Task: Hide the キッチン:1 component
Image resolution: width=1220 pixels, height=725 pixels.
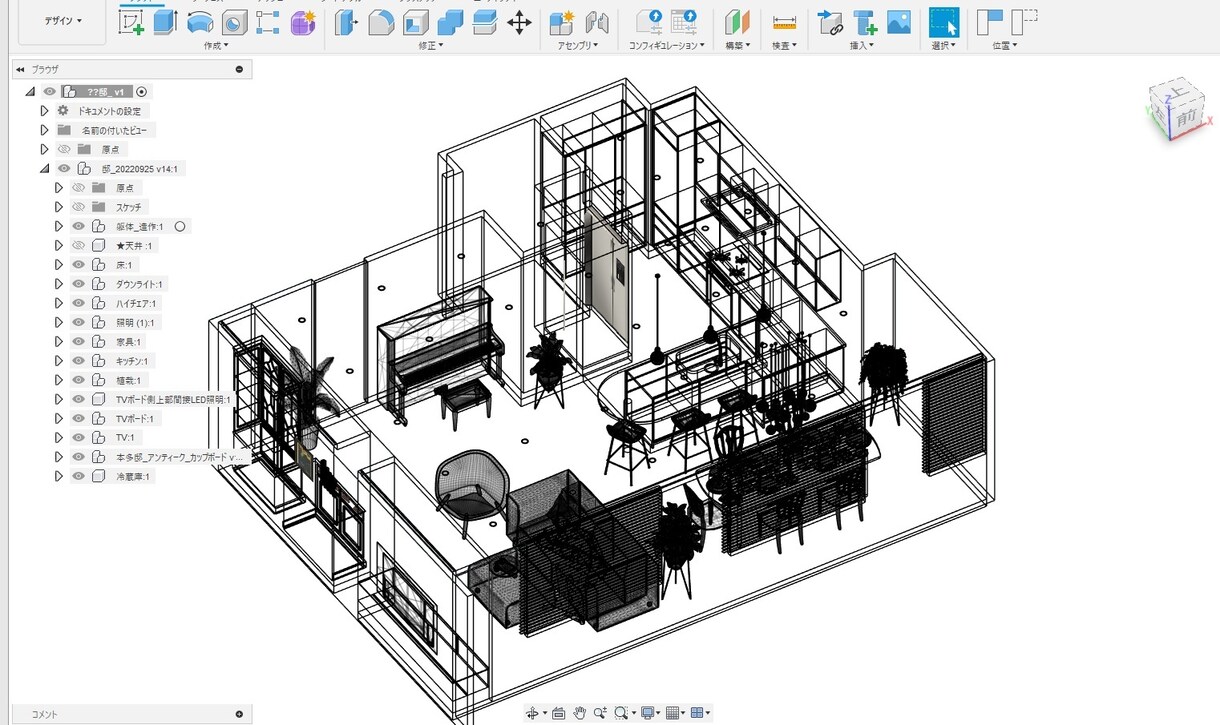Action: (x=79, y=360)
